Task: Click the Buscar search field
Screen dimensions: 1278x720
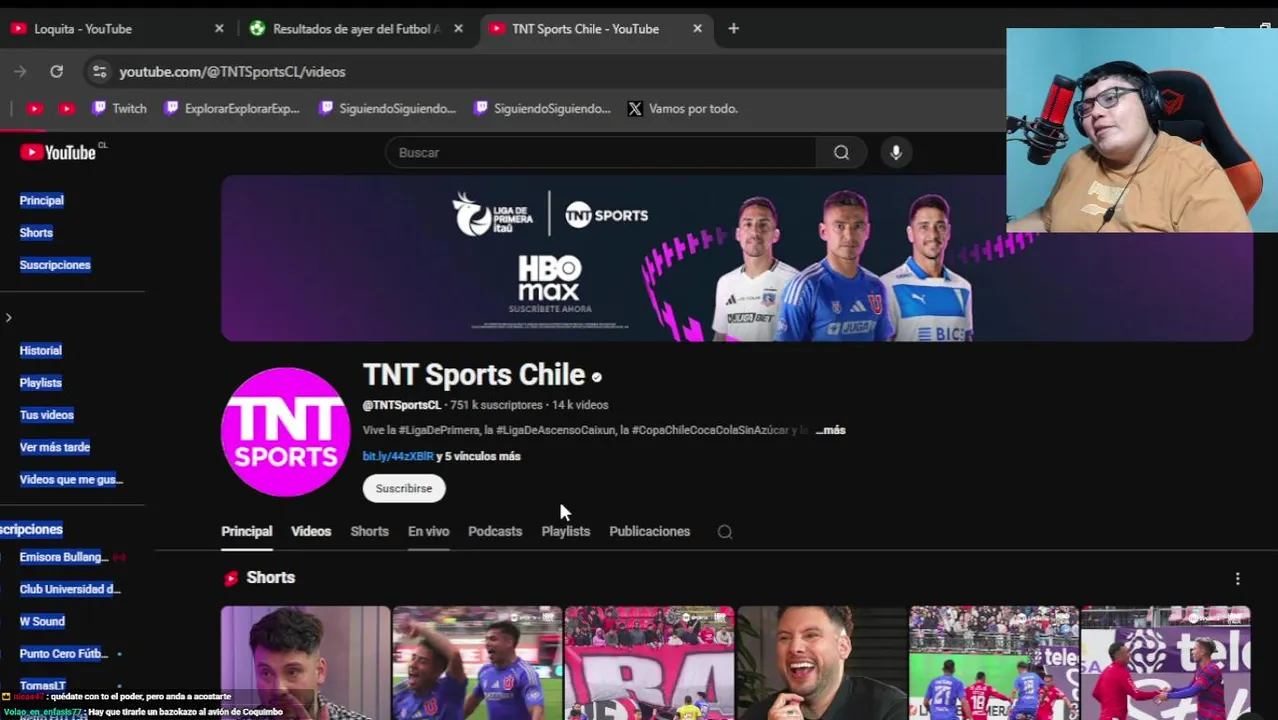Action: pyautogui.click(x=600, y=152)
